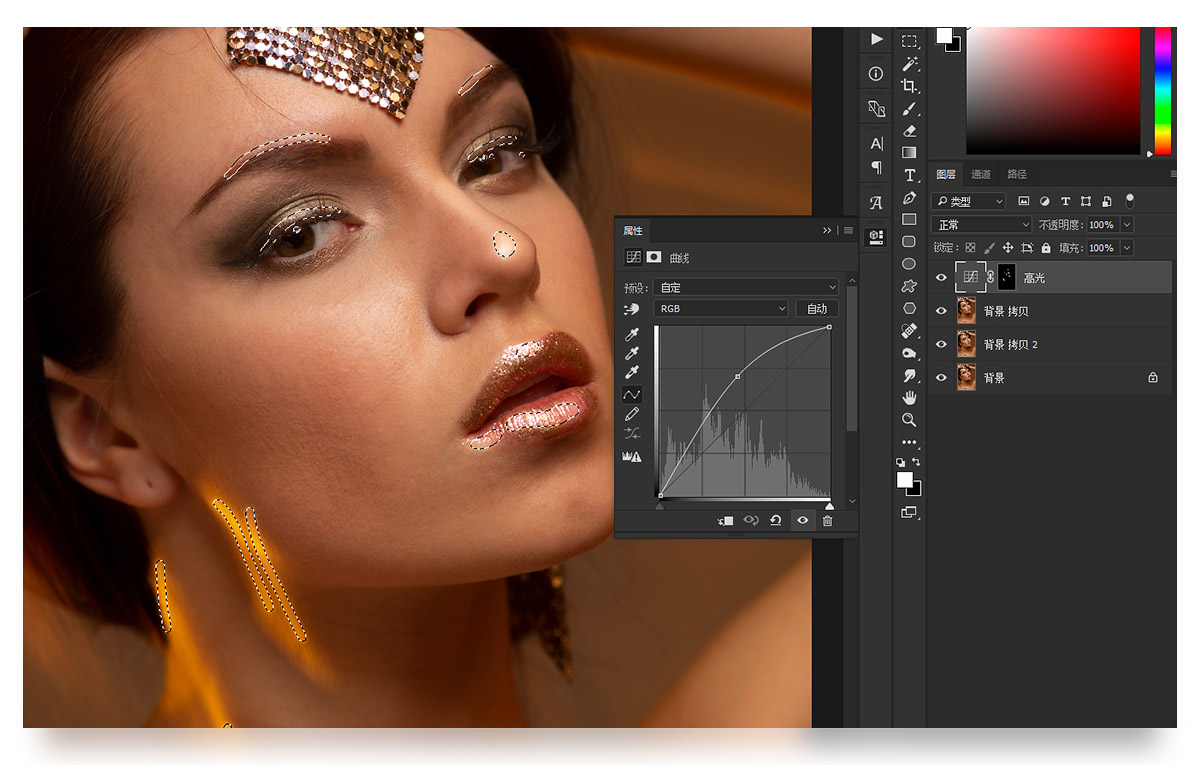Open the Paragraph panel icon
The width and height of the screenshot is (1200, 765).
click(x=877, y=167)
